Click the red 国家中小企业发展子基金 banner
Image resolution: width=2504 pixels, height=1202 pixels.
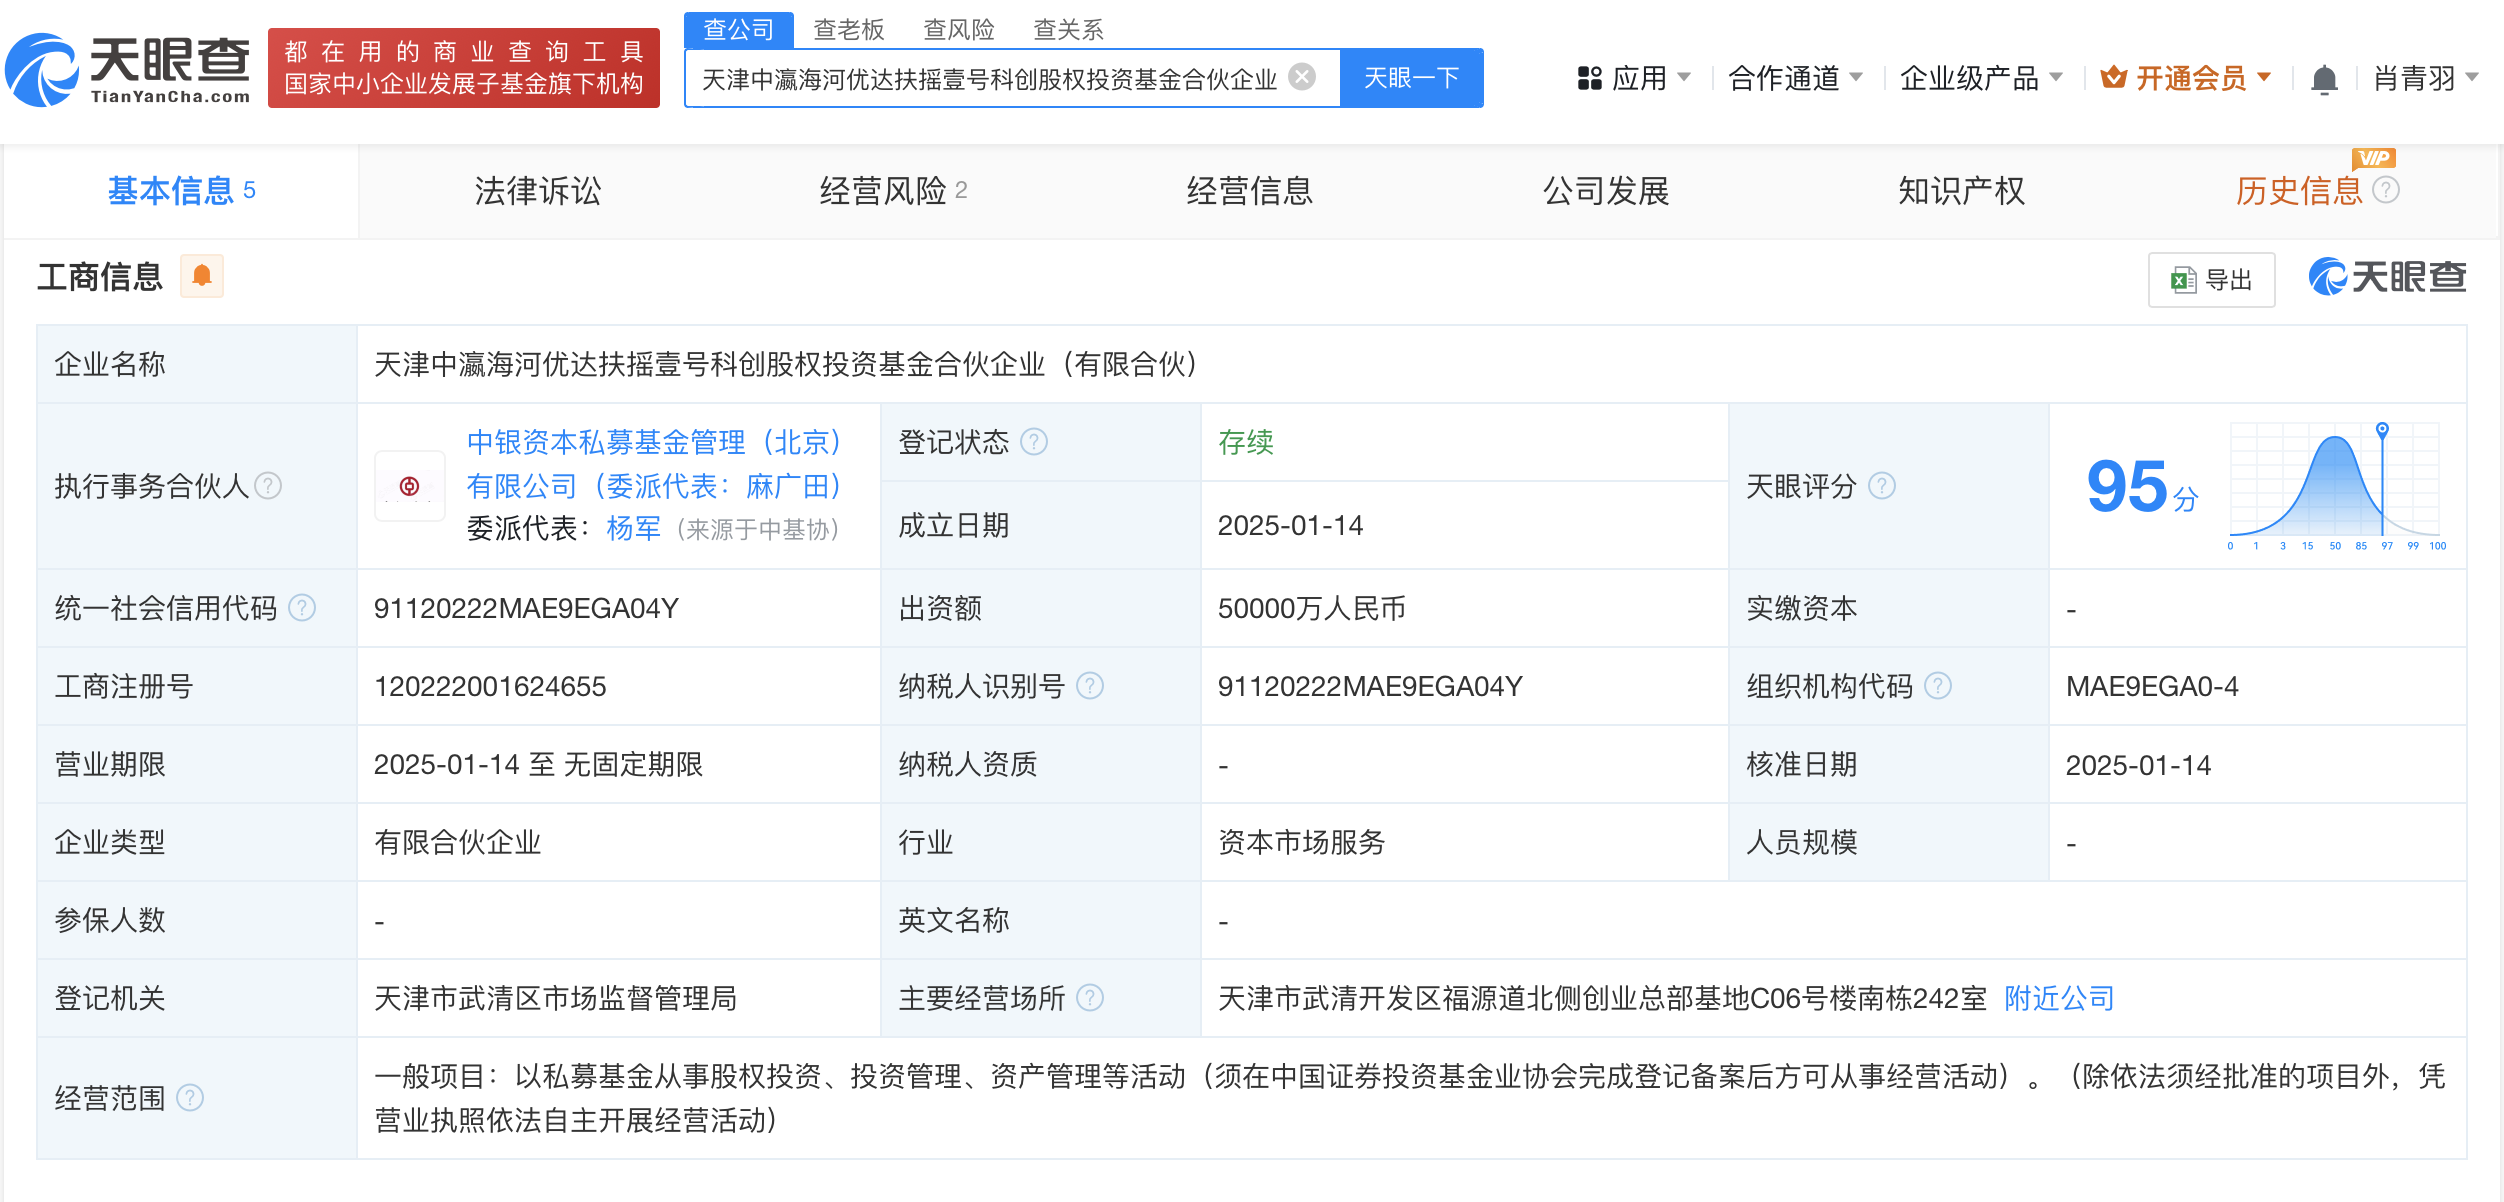(464, 67)
